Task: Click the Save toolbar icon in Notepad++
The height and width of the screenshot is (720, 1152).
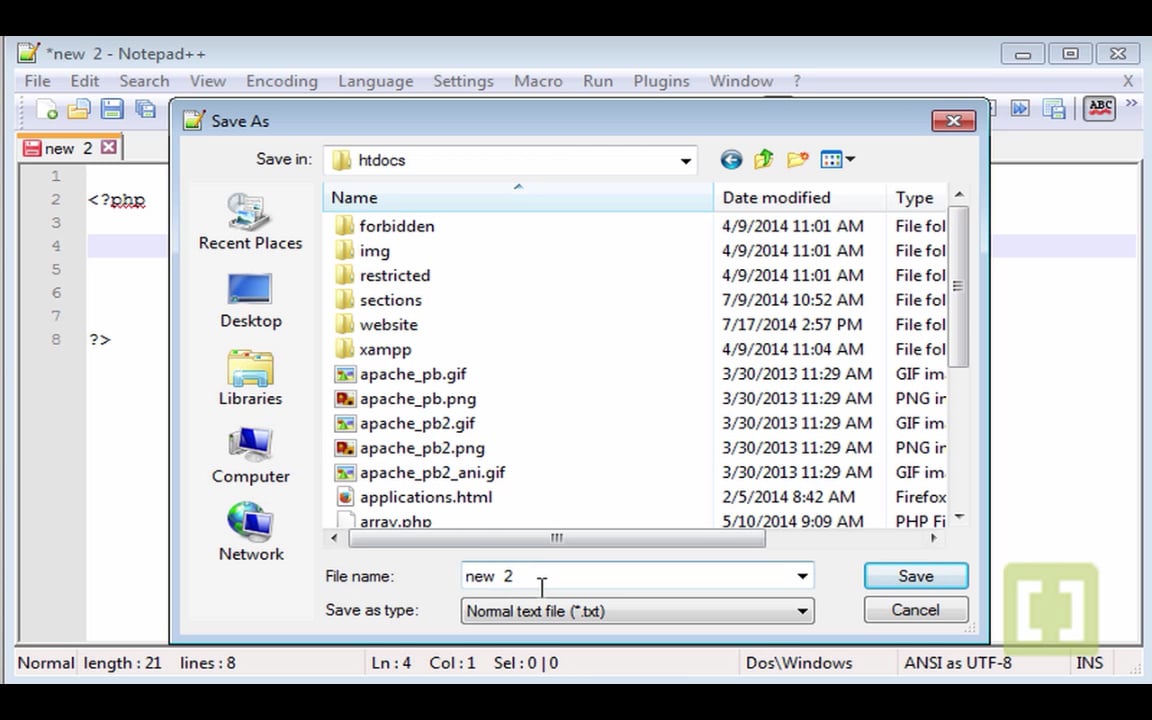Action: (x=112, y=109)
